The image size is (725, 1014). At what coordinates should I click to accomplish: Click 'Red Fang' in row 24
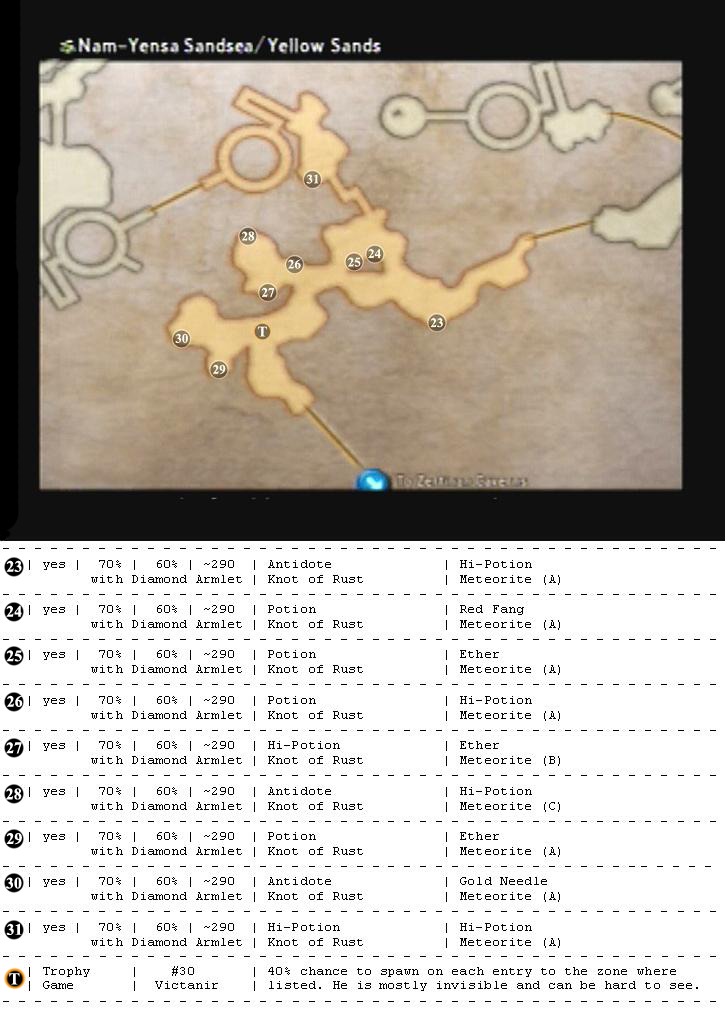click(x=492, y=609)
